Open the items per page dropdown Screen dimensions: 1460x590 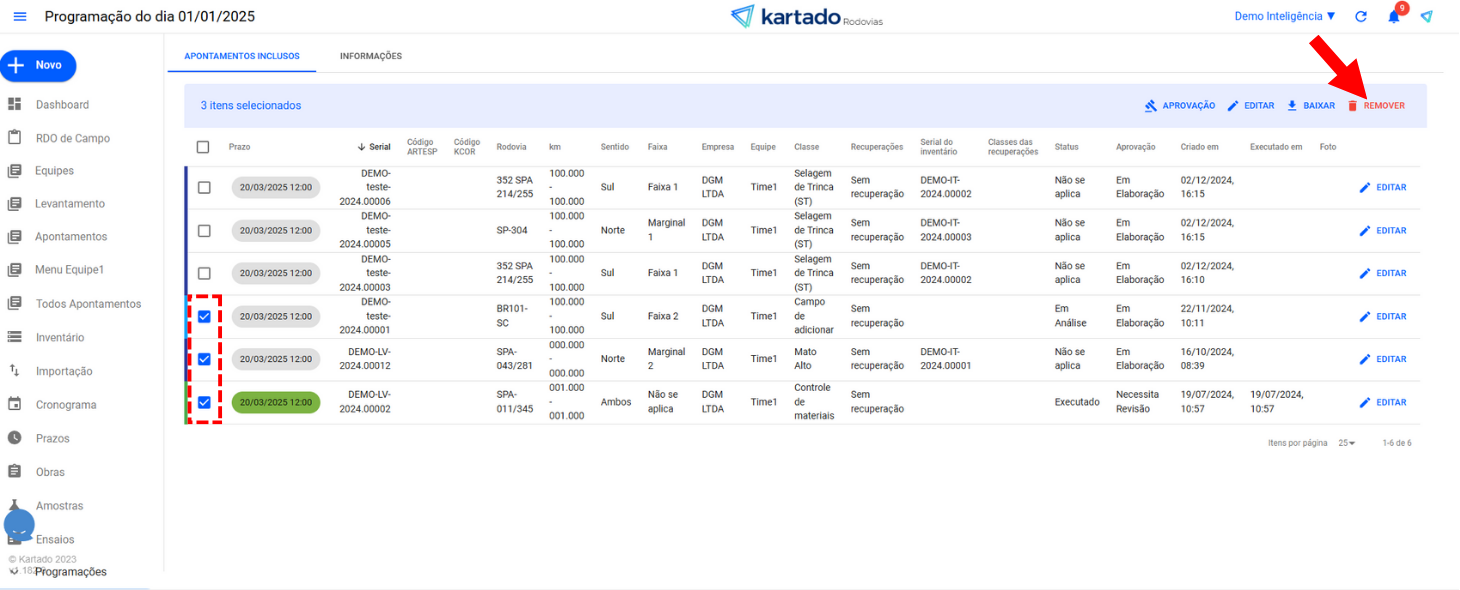point(1347,443)
